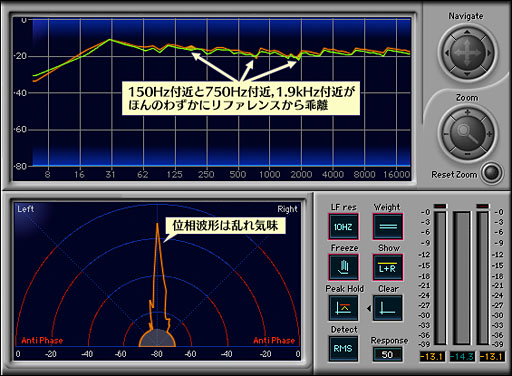Click the Zoom magnifier center
This screenshot has height=376, width=512.
[x=467, y=133]
